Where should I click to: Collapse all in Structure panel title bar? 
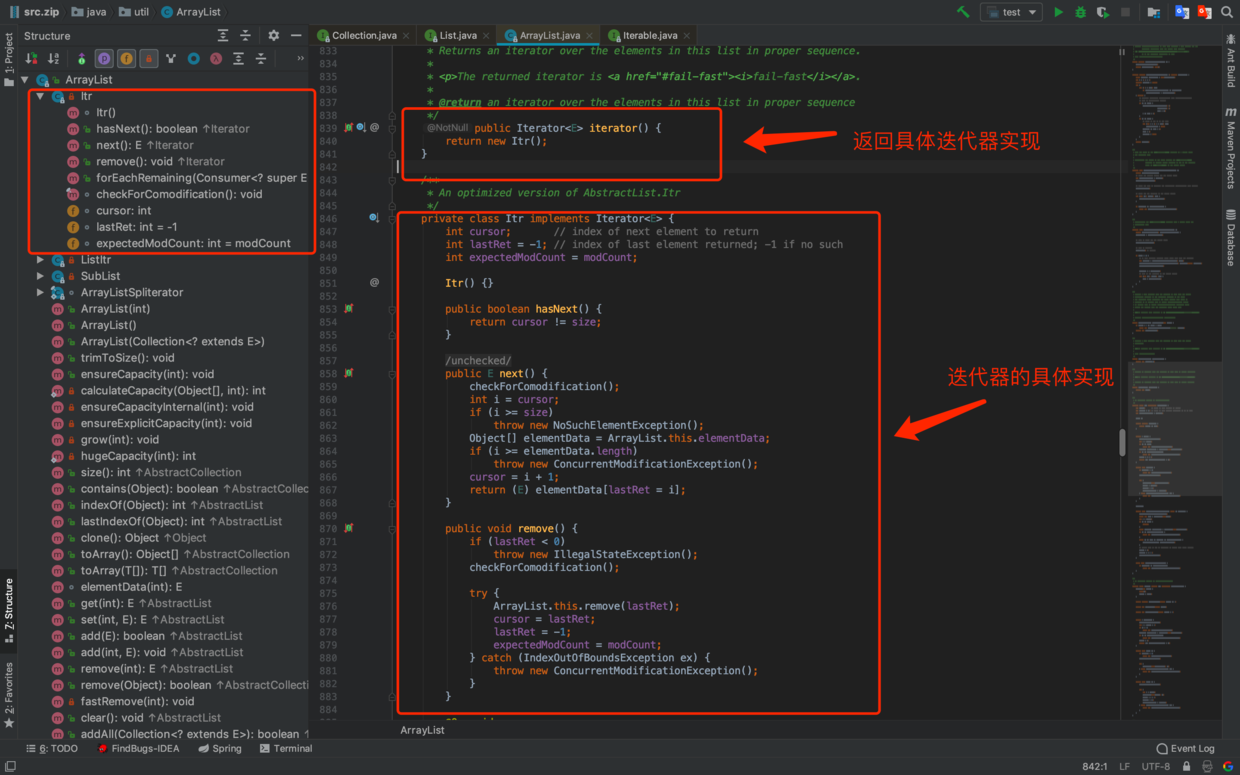245,36
